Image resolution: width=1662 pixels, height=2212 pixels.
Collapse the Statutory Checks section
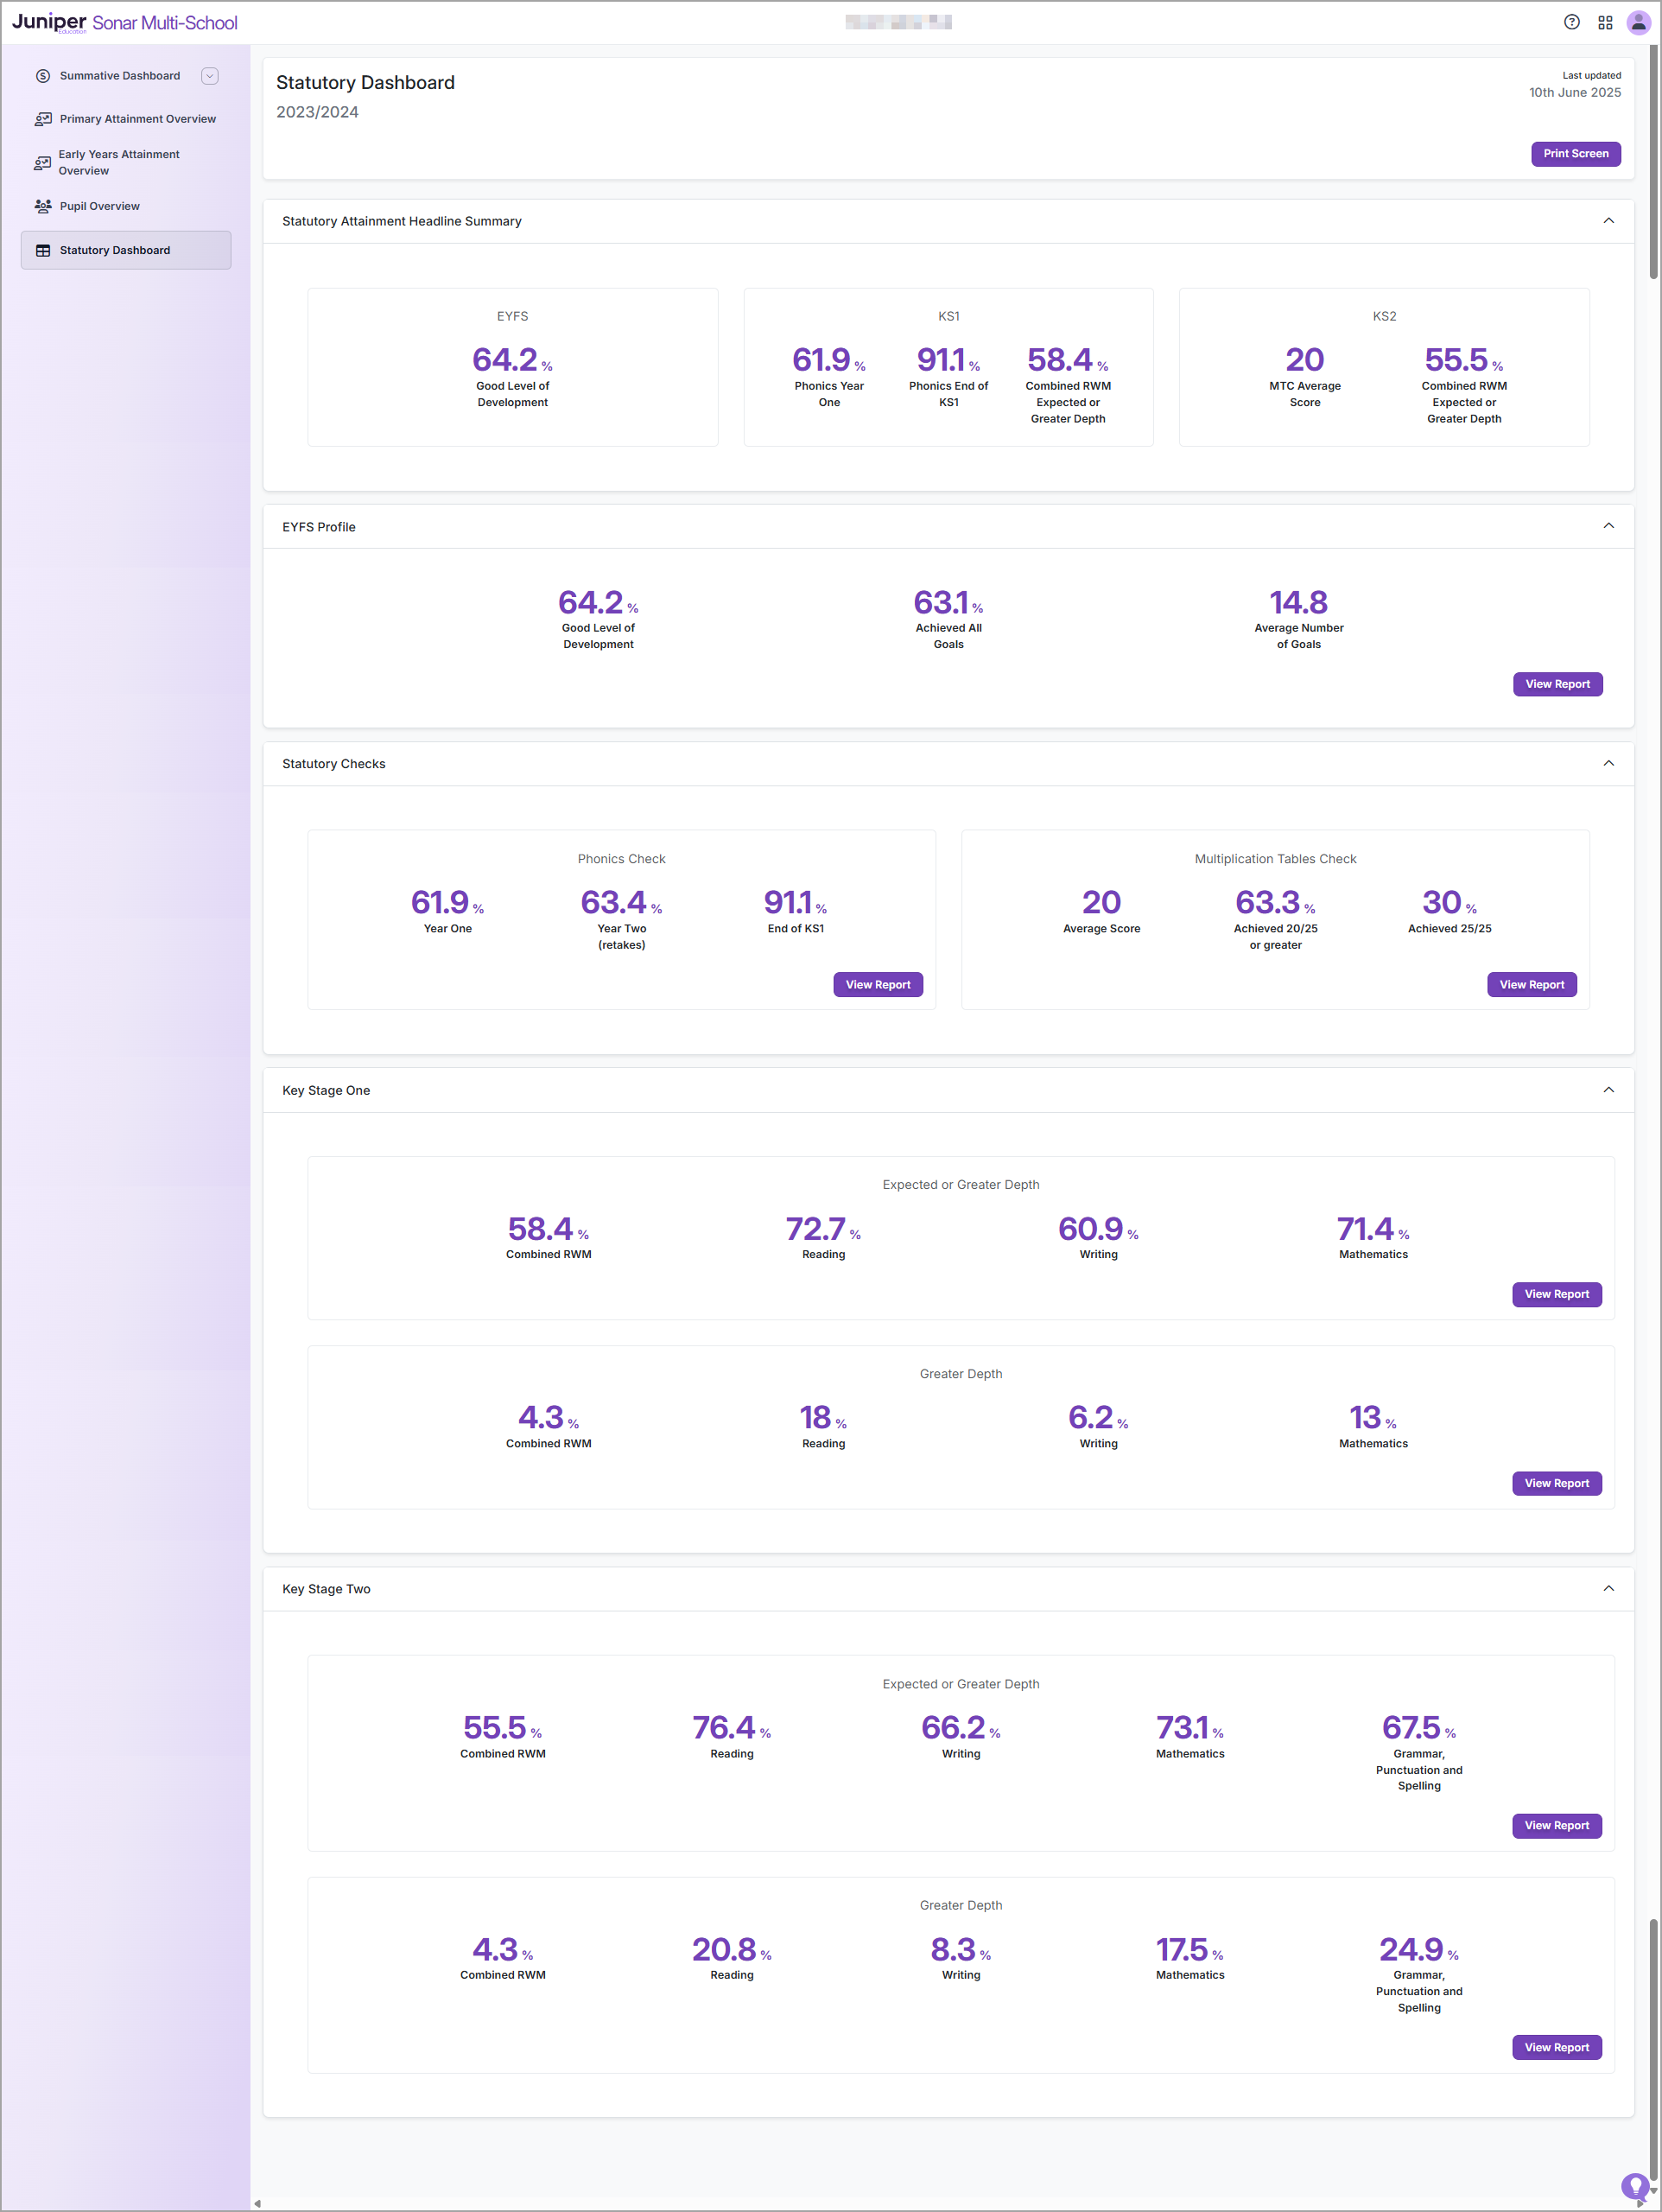1608,763
